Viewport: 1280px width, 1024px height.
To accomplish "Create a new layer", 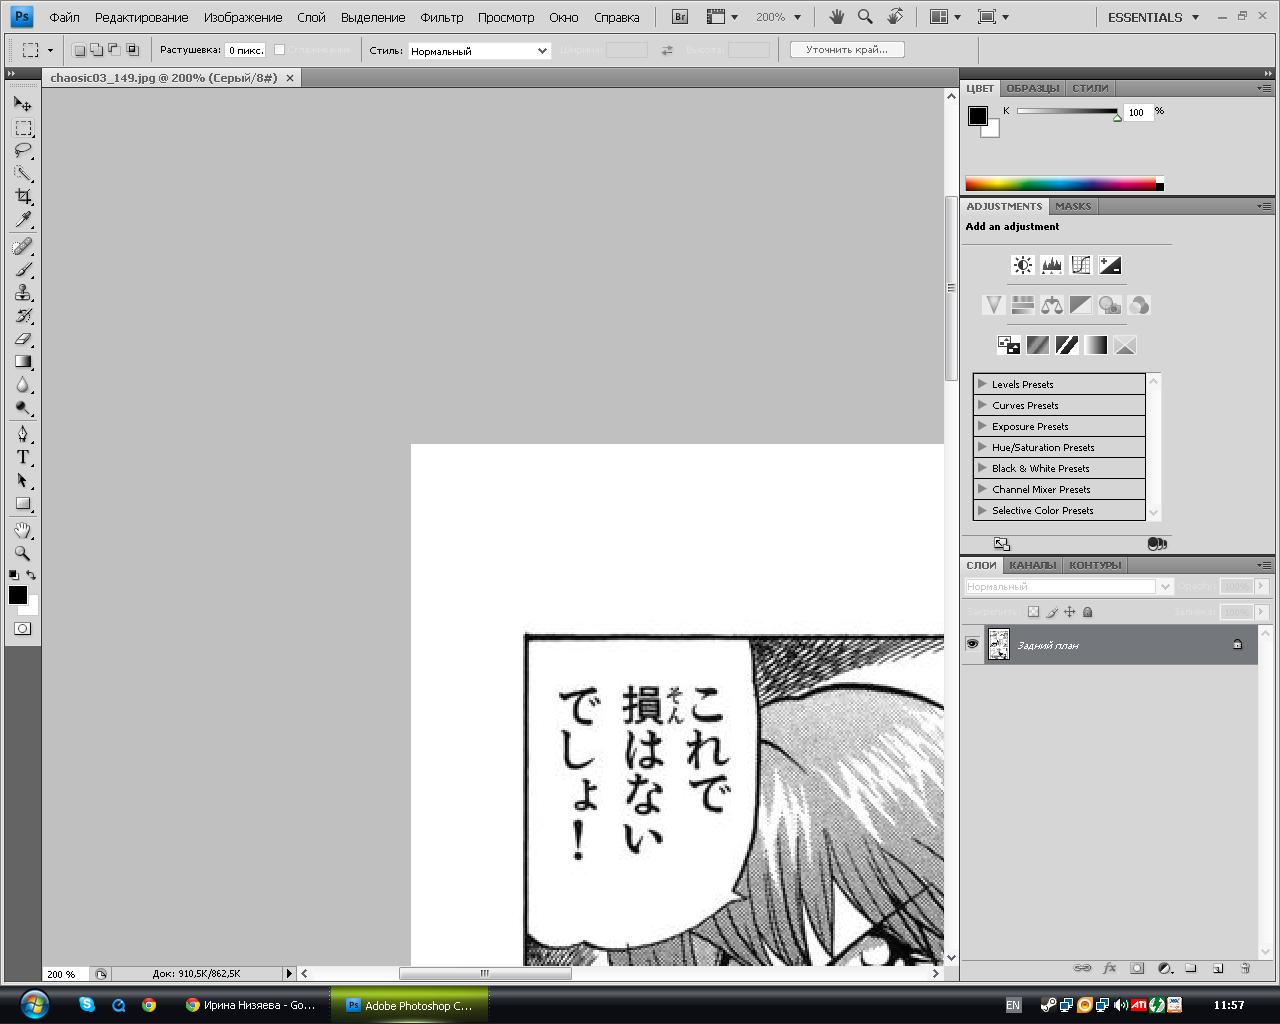I will pyautogui.click(x=1218, y=968).
